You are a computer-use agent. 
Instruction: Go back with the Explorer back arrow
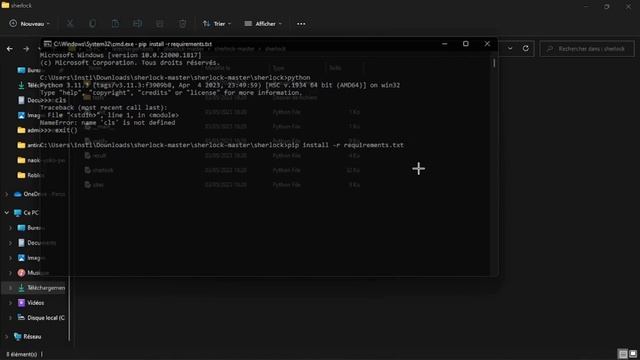click(x=9, y=49)
